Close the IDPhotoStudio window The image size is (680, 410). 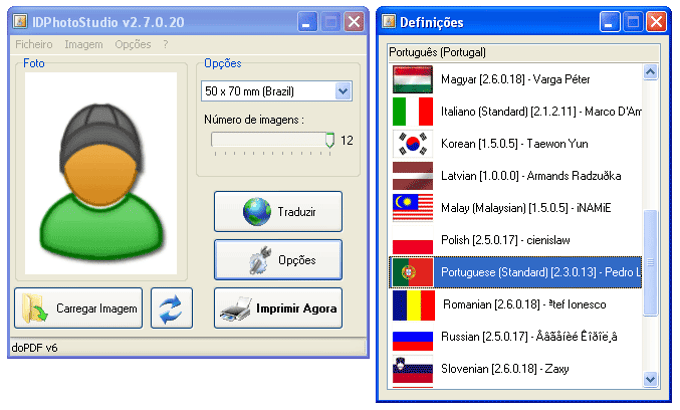354,21
